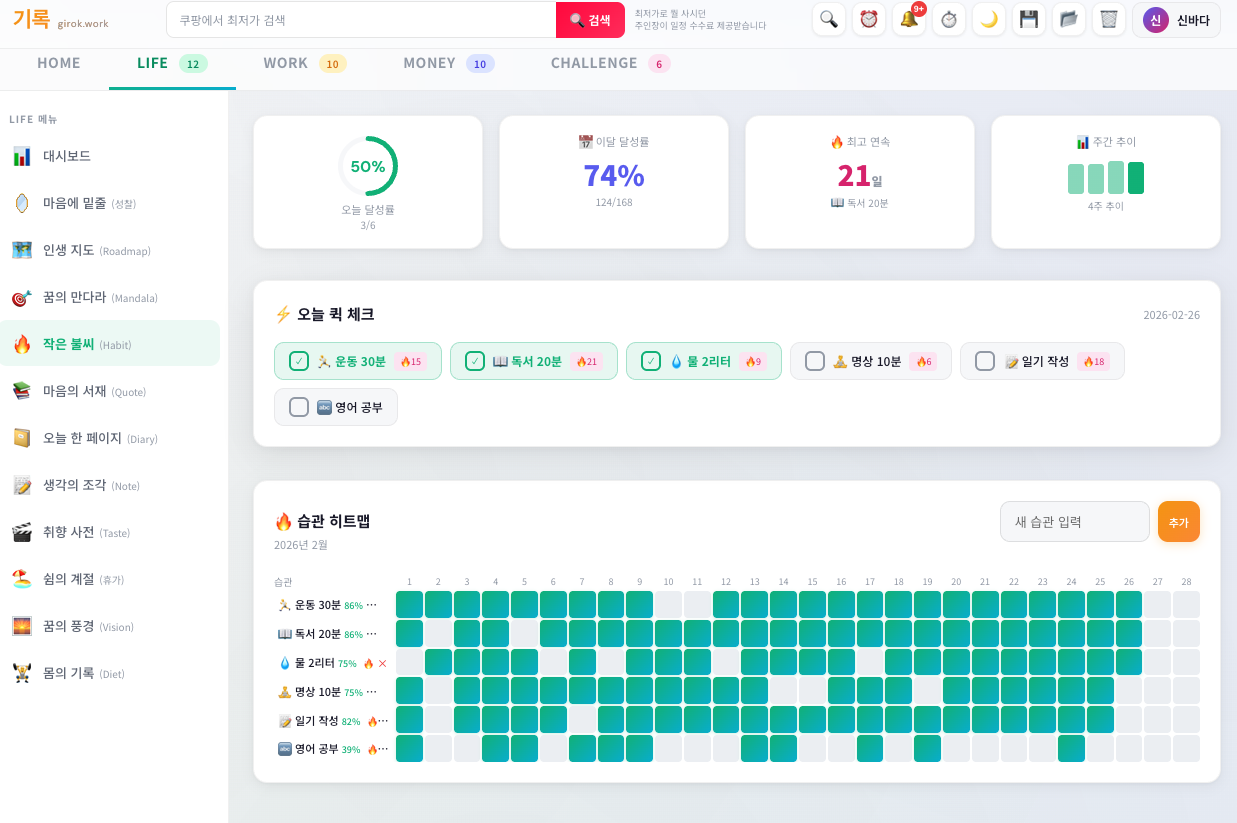1237x823 pixels.
Task: Open the stopwatch timer icon
Action: (x=949, y=19)
